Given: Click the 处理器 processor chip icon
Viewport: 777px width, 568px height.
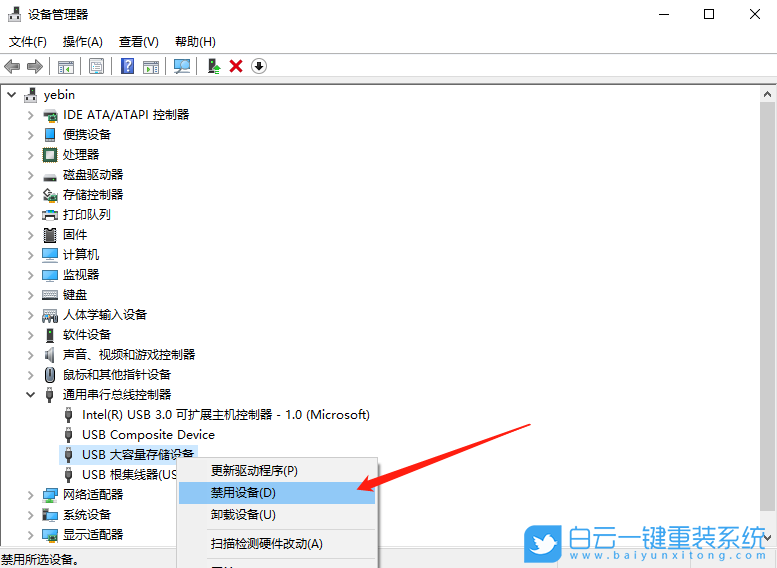Looking at the screenshot, I should pyautogui.click(x=50, y=155).
